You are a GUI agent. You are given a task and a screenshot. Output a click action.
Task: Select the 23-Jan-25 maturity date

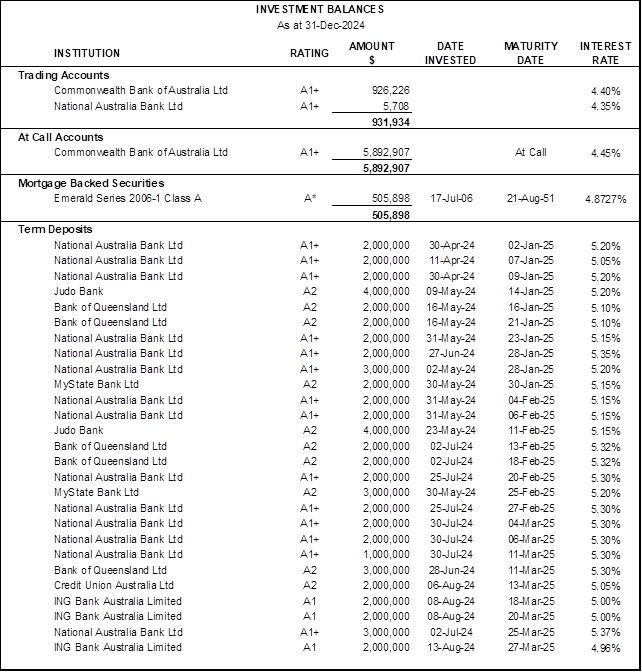[x=531, y=339]
